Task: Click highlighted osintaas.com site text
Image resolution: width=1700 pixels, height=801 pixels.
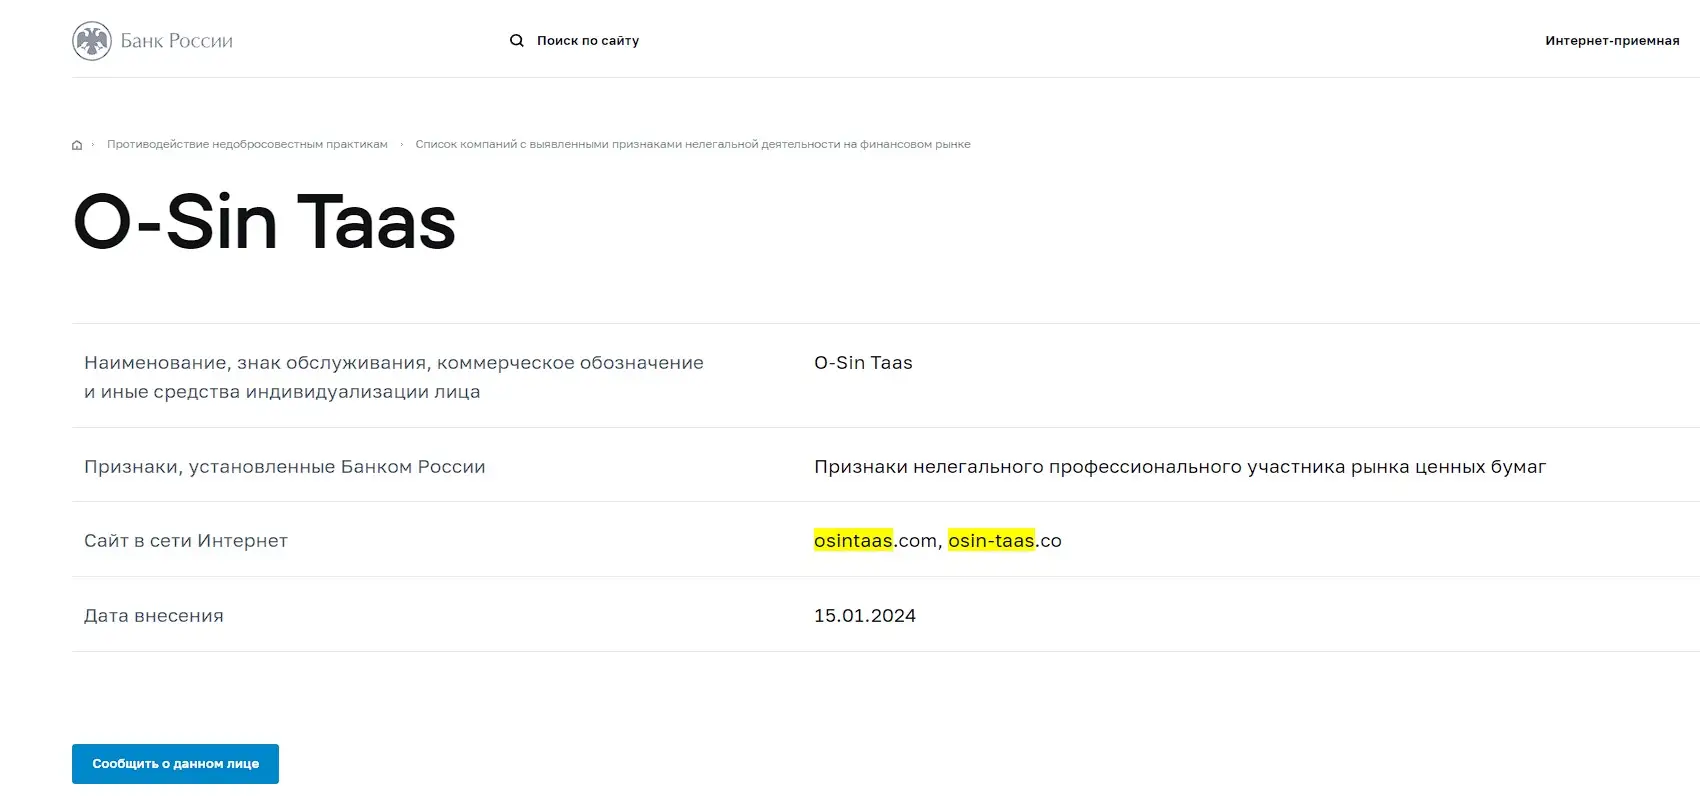Action: 875,541
